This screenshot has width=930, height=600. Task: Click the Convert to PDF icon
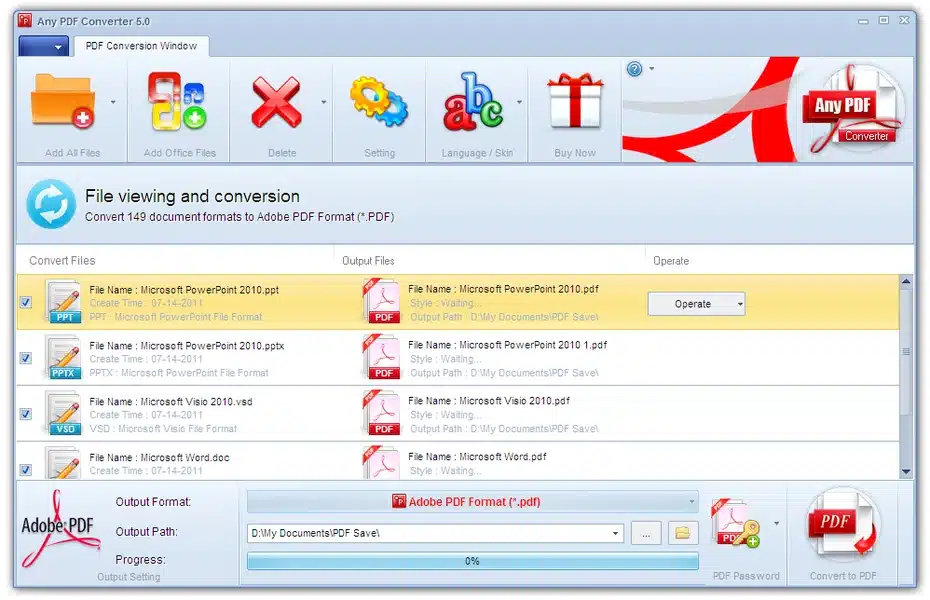(x=843, y=524)
